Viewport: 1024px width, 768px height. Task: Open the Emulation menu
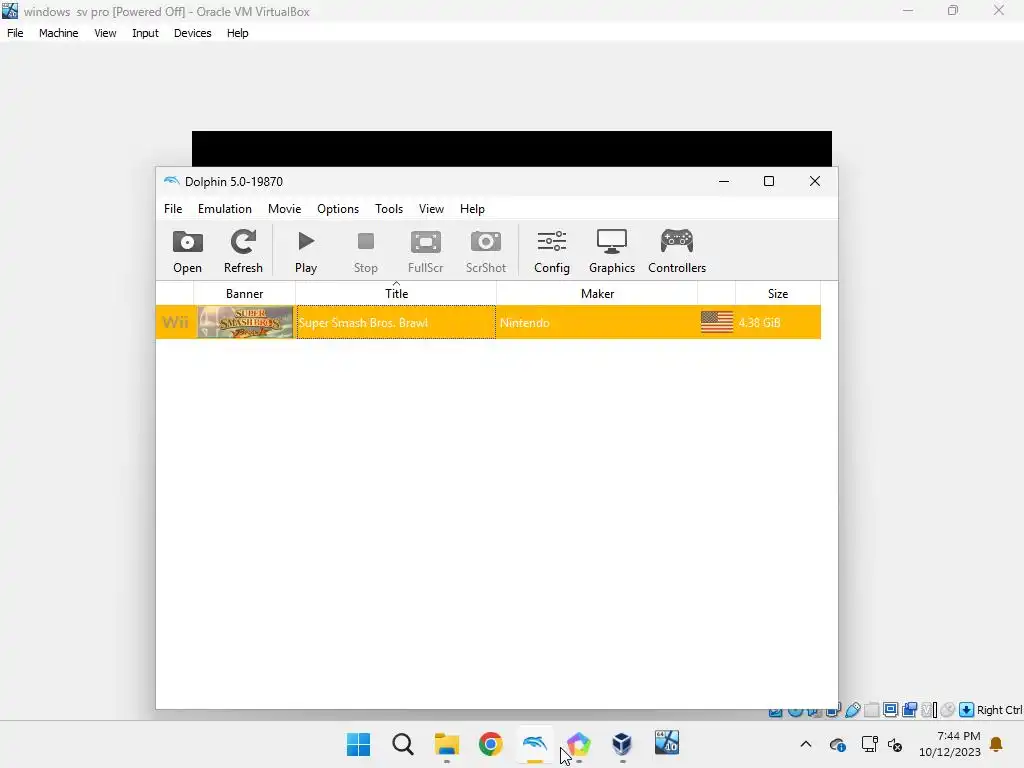pyautogui.click(x=225, y=209)
